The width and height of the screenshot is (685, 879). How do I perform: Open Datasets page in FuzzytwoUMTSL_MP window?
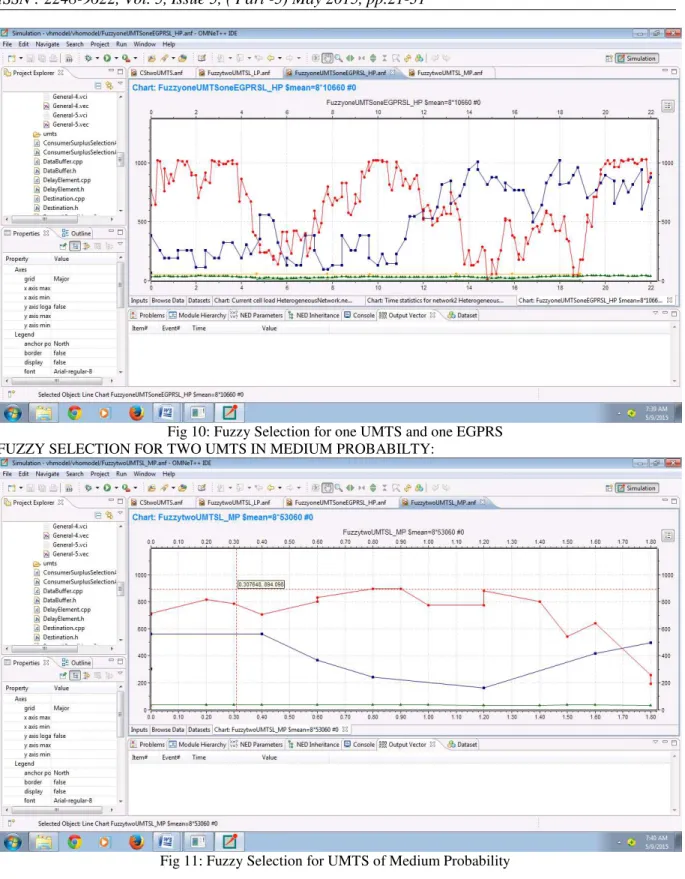coord(198,730)
